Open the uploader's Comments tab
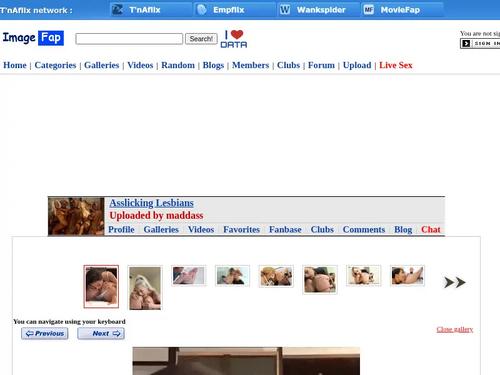This screenshot has height=375, width=500. (364, 230)
